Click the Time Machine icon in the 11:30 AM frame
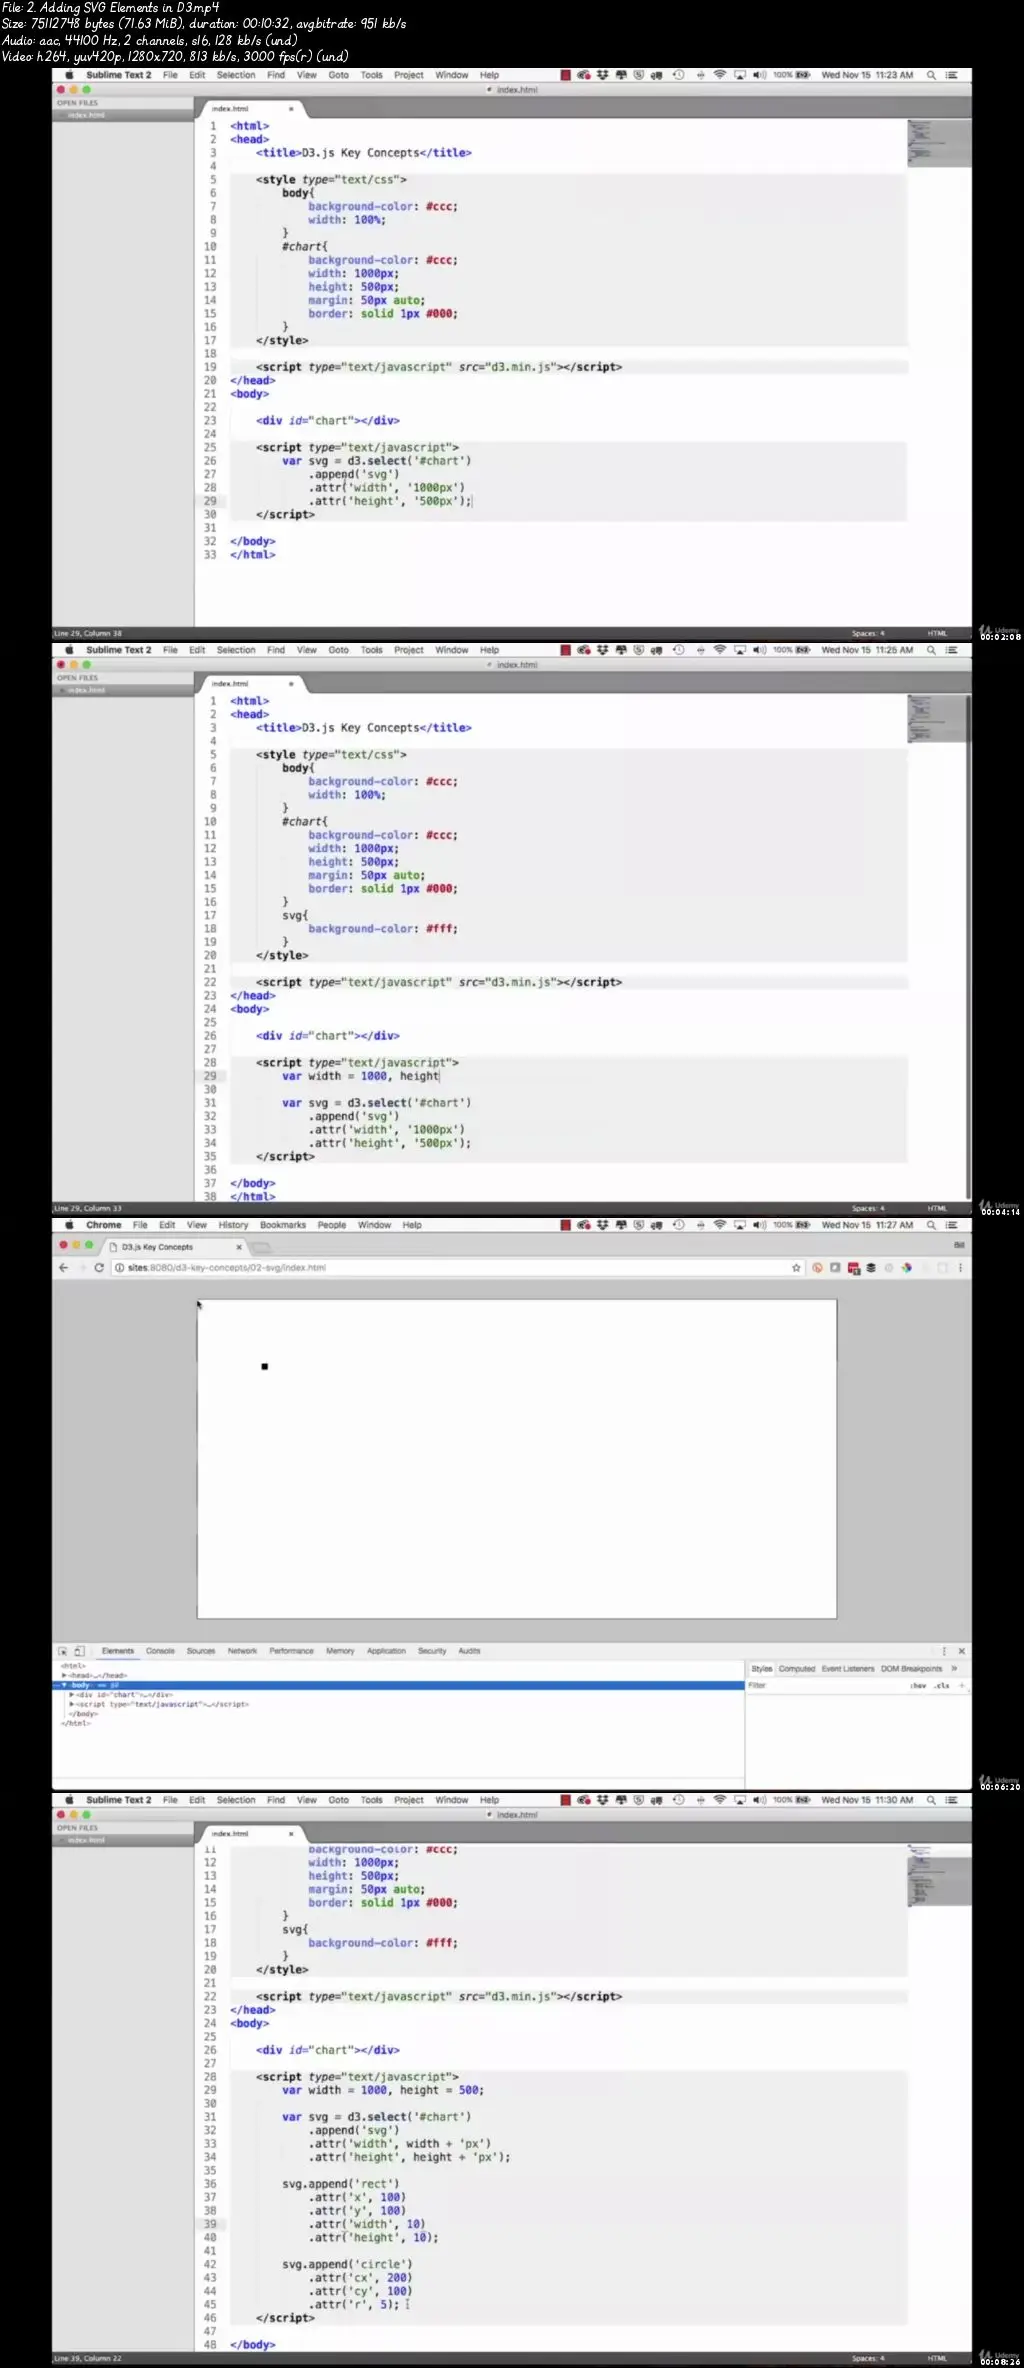 pyautogui.click(x=678, y=1800)
